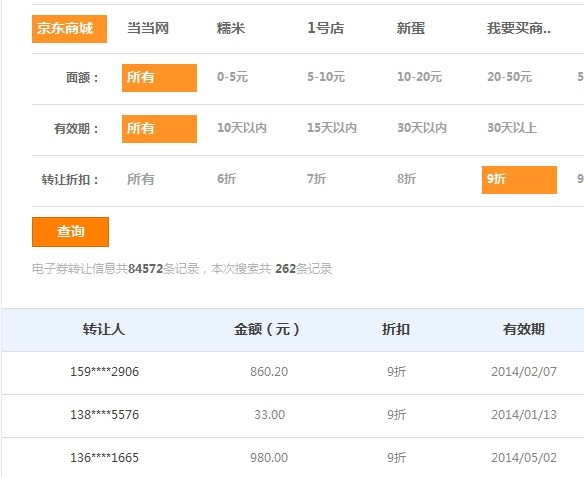This screenshot has height=477, width=584.
Task: Choose validity period 30天以上
Action: pos(512,128)
